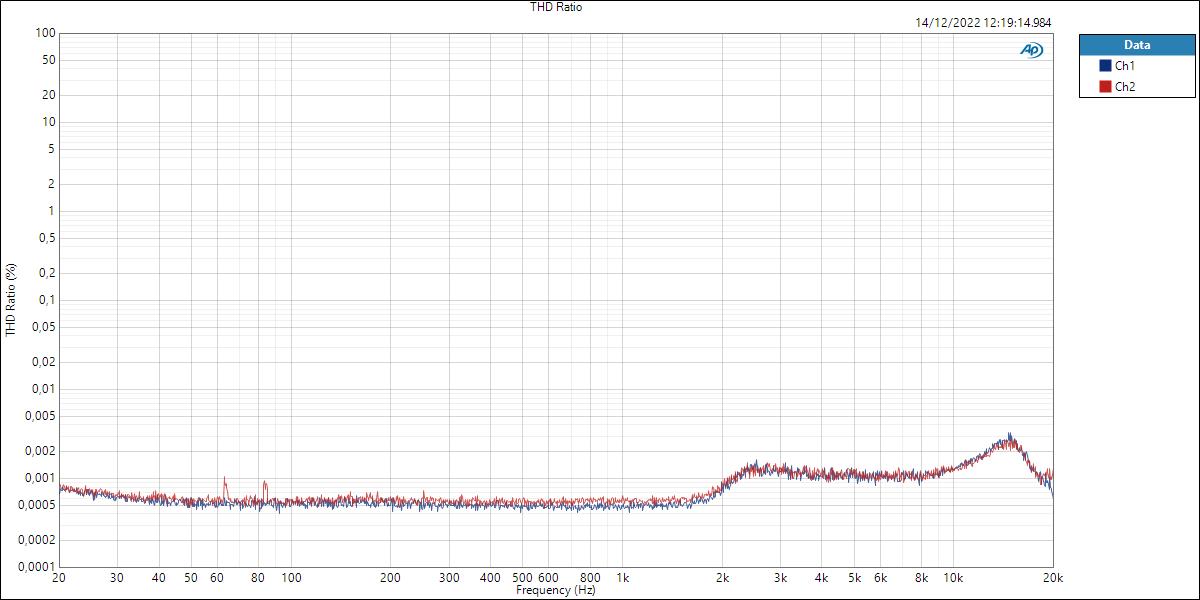Open the THD Ratio graph title
This screenshot has height=600, width=1200.
click(x=554, y=7)
